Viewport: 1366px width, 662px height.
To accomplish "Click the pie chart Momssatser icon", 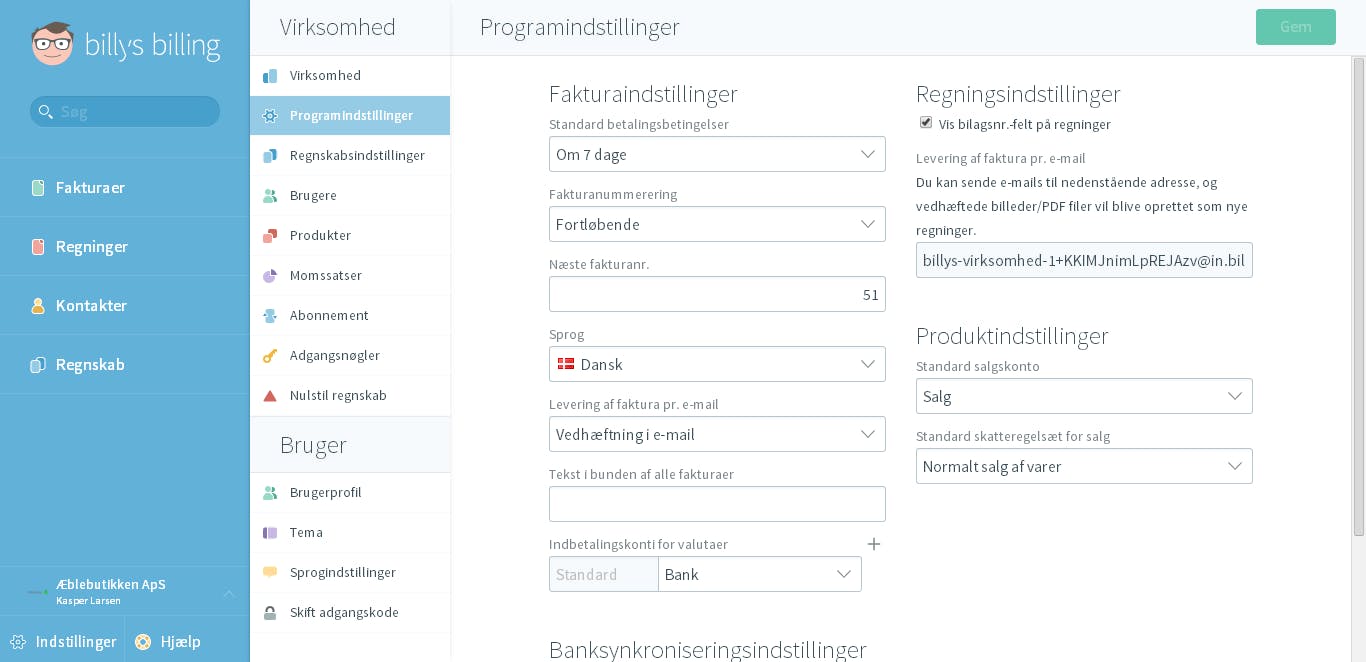I will (270, 276).
